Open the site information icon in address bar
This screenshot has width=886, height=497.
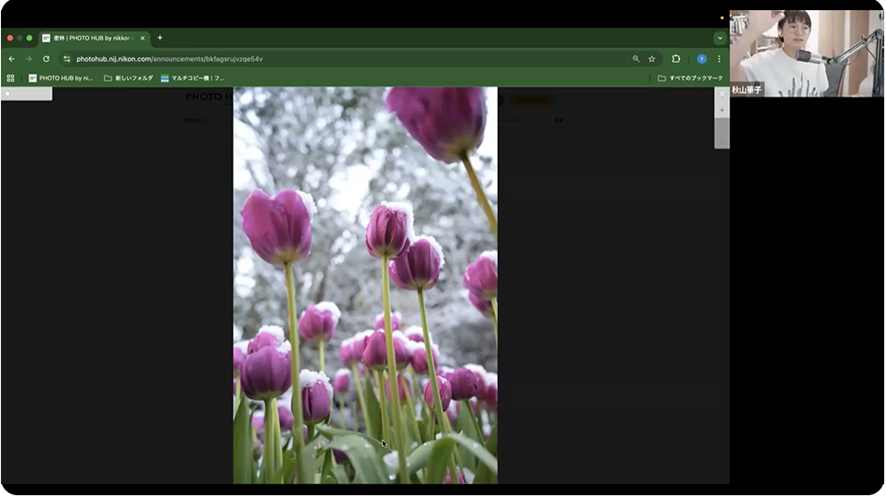click(67, 59)
